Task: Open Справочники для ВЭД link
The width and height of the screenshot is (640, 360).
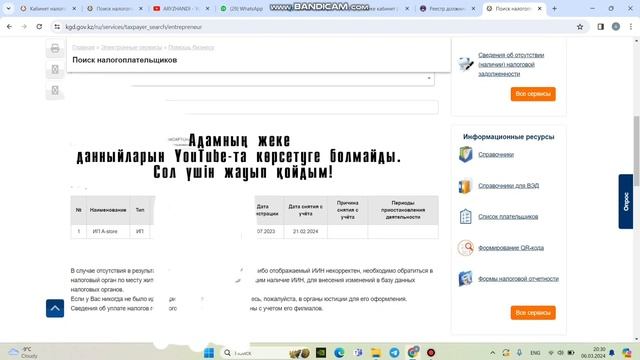Action: tap(509, 186)
